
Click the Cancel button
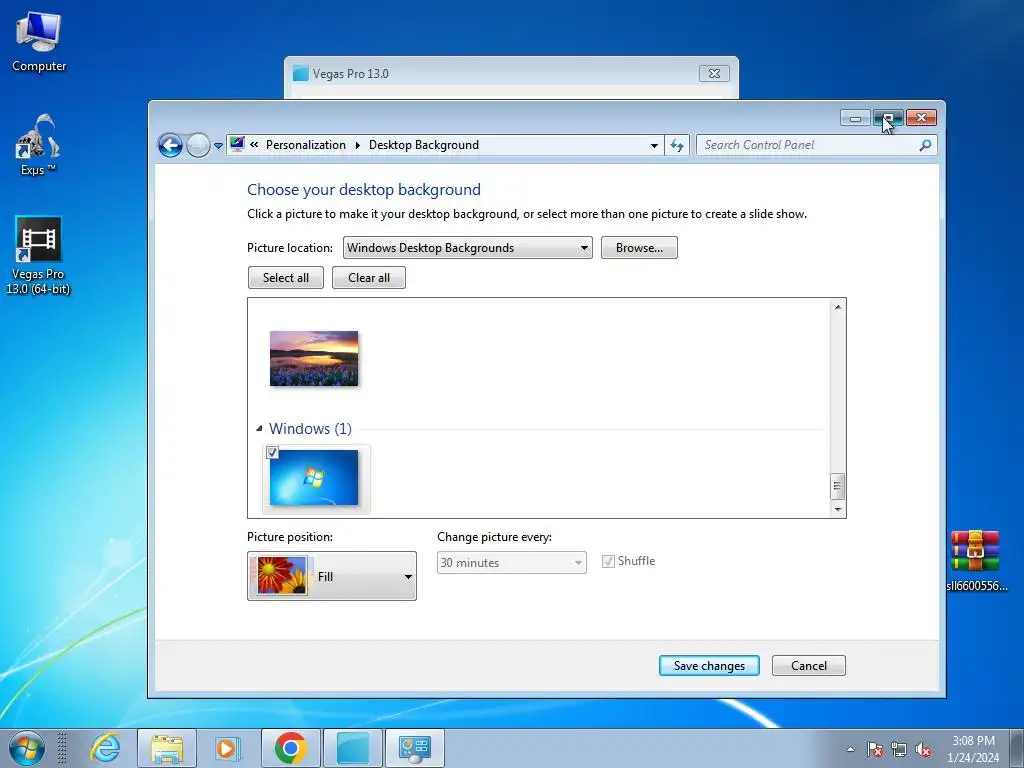pyautogui.click(x=808, y=665)
